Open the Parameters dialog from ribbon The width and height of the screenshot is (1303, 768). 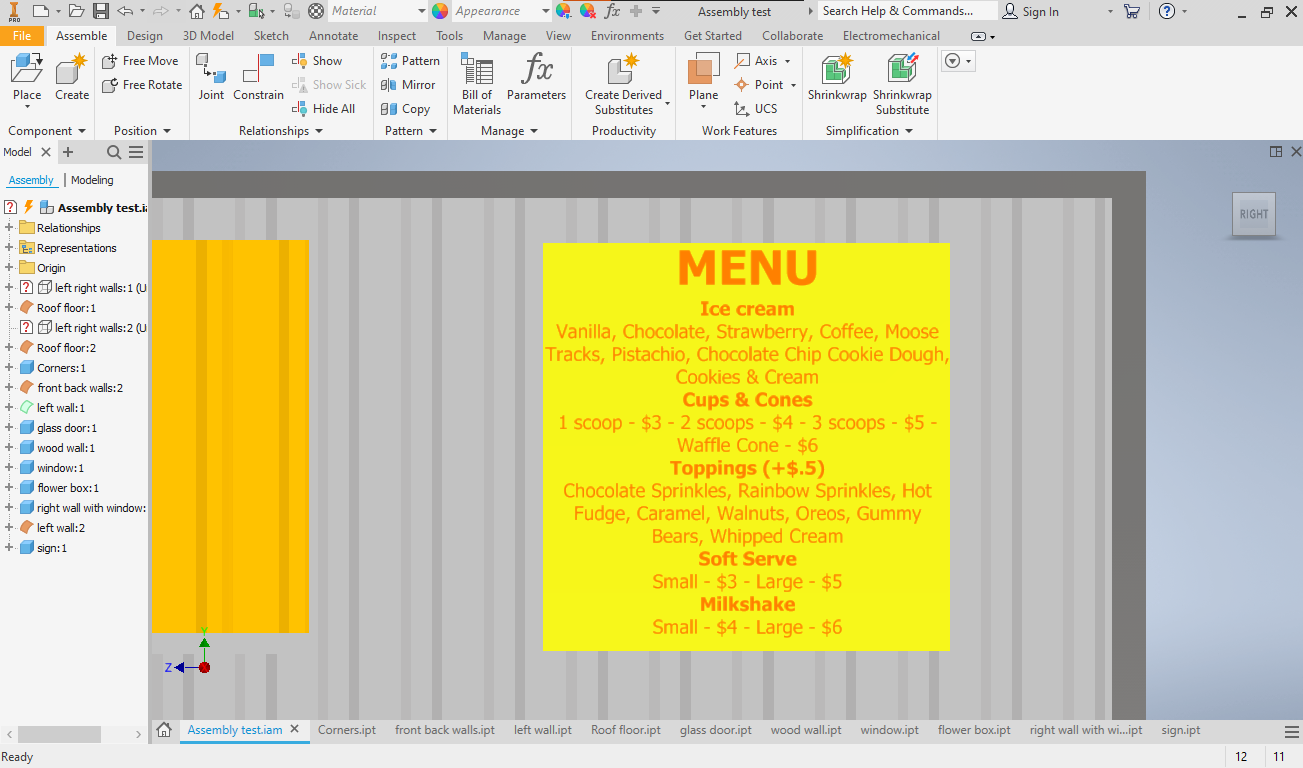coord(536,78)
